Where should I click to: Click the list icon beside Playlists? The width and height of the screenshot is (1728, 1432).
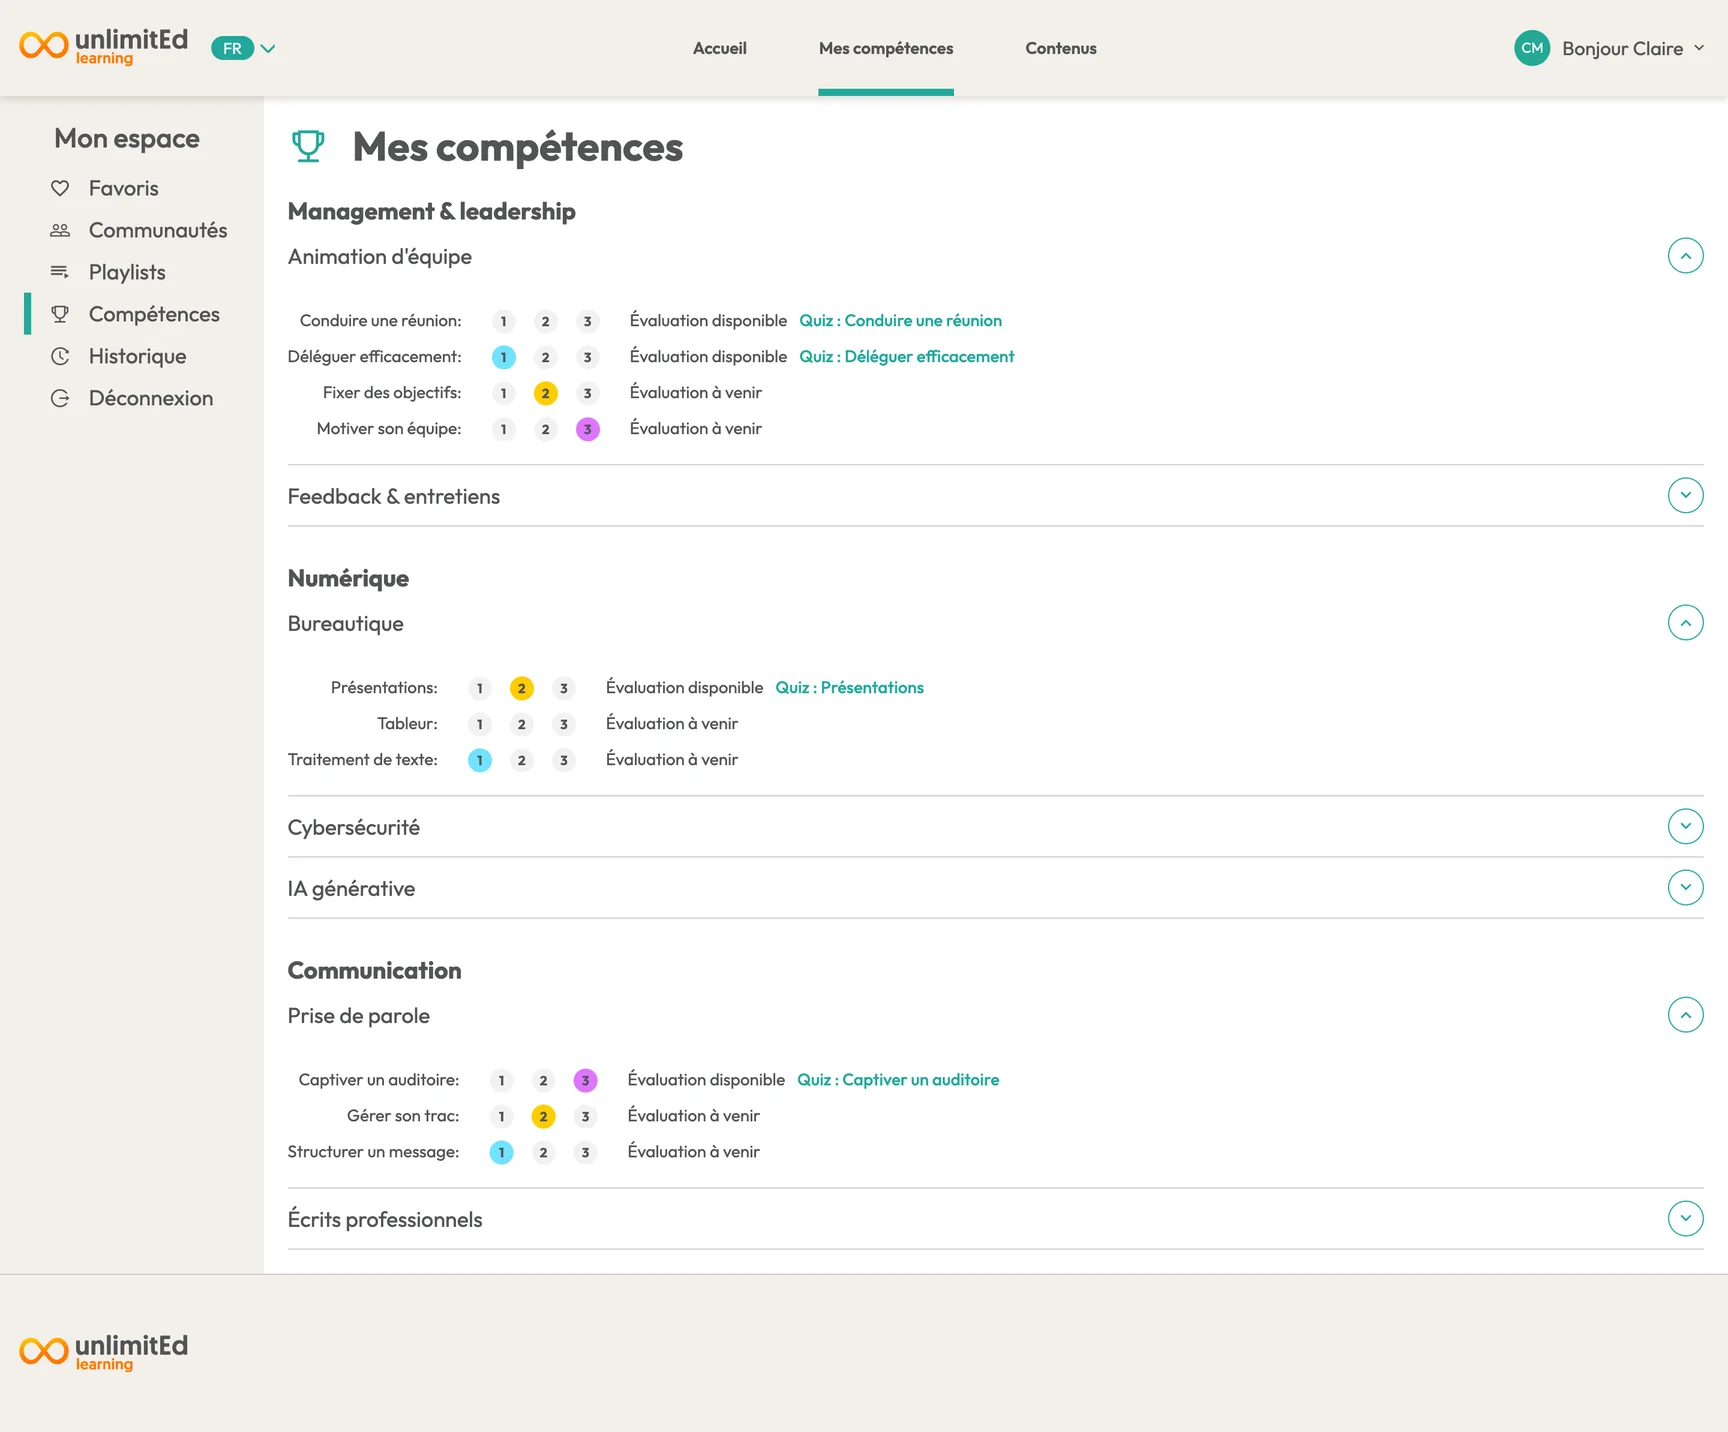tap(60, 272)
